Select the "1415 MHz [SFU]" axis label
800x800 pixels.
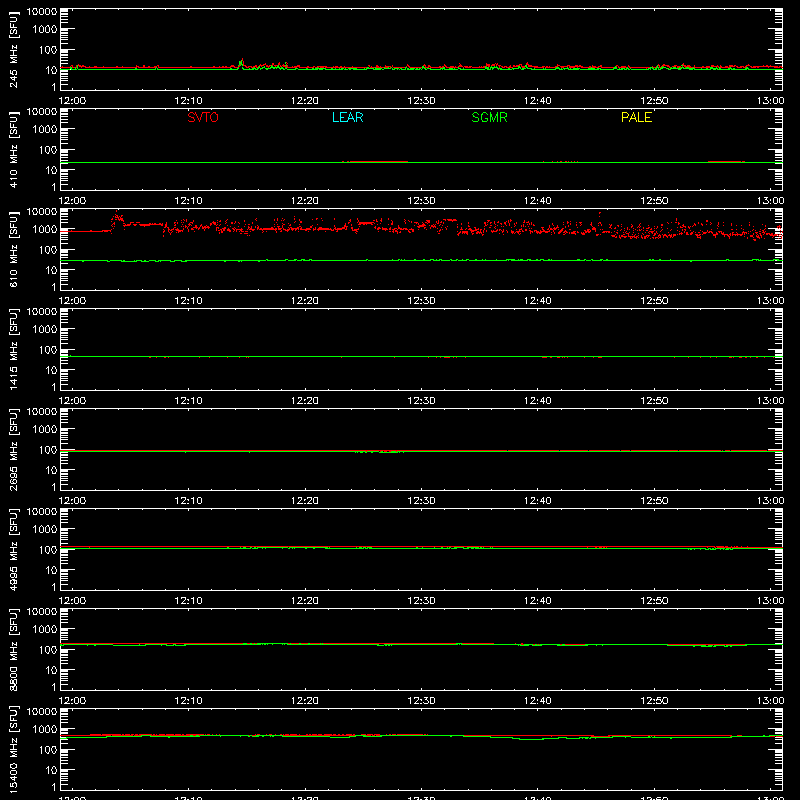tap(13, 349)
